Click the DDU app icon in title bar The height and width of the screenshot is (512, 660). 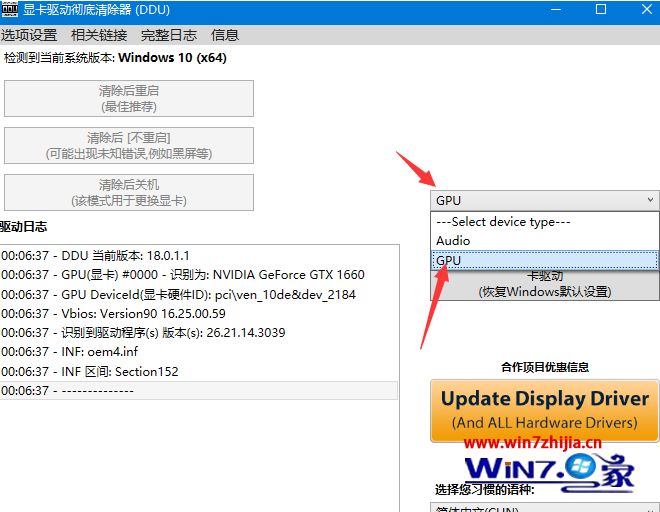point(9,9)
